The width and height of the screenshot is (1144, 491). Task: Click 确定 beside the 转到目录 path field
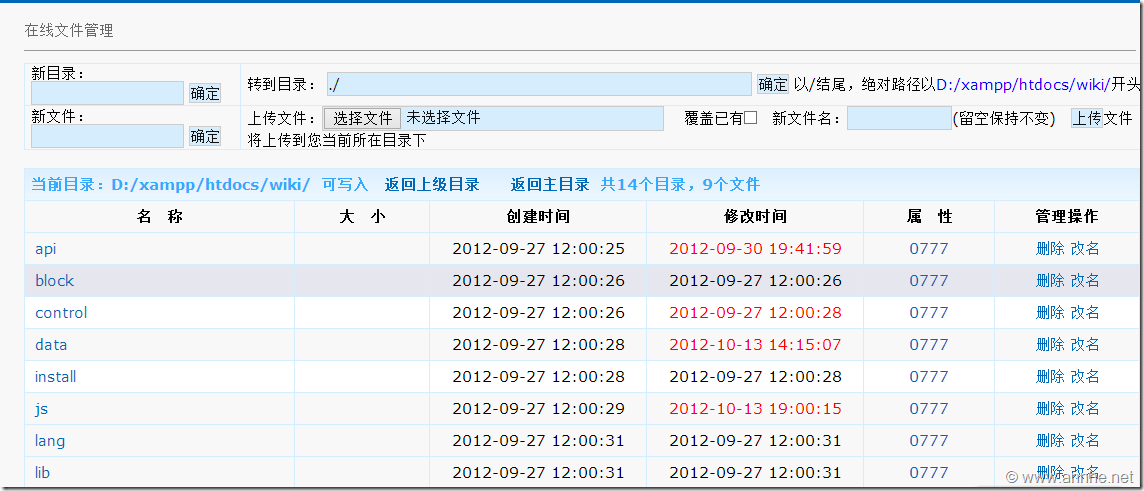pyautogui.click(x=772, y=84)
